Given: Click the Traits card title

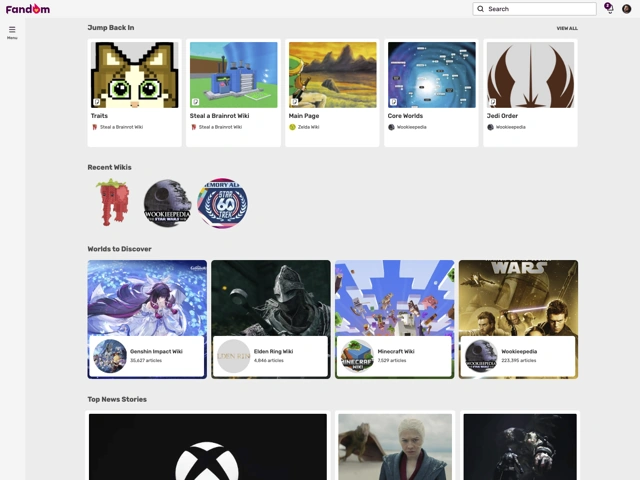Looking at the screenshot, I should coord(99,116).
